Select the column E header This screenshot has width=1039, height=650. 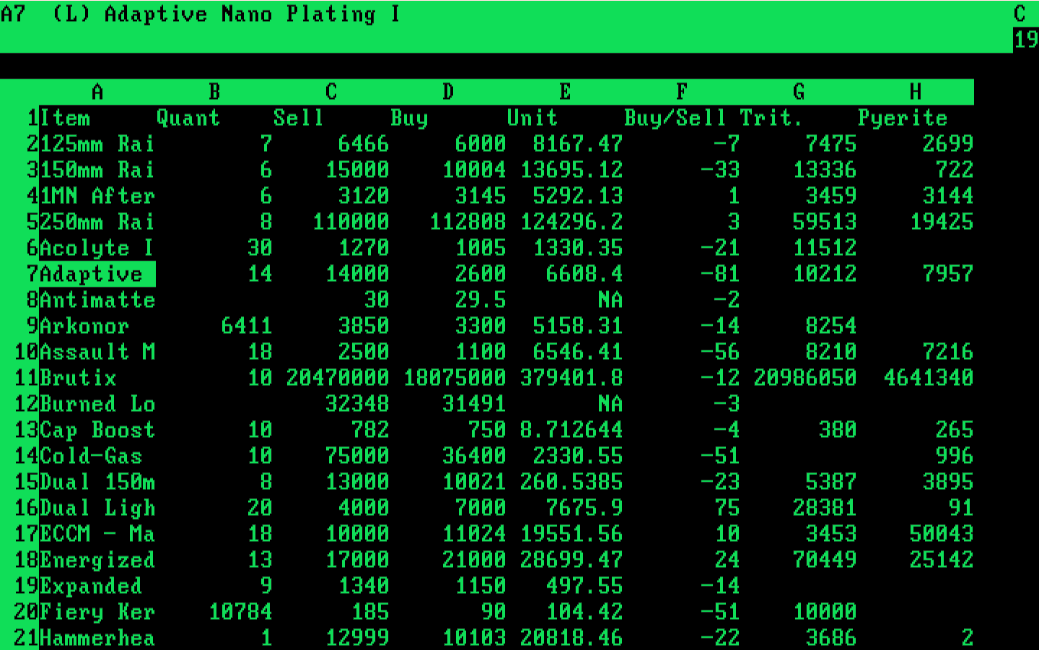[x=564, y=92]
